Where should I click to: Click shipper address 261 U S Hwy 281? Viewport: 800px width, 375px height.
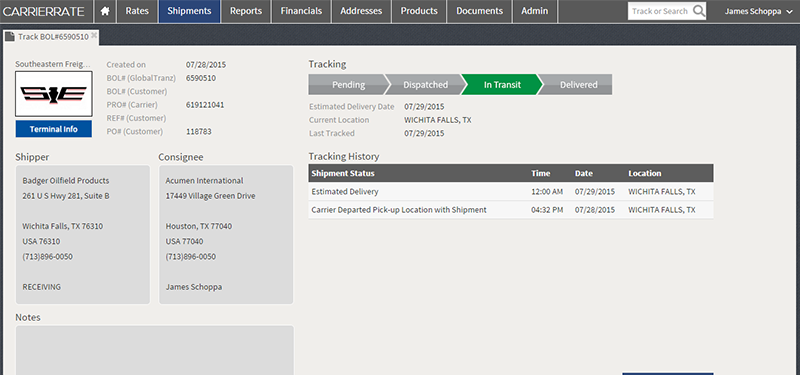click(x=66, y=196)
